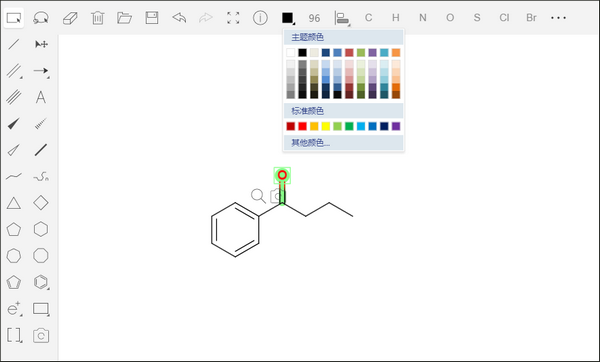
Task: Click the save floppy disk icon
Action: pos(152,18)
